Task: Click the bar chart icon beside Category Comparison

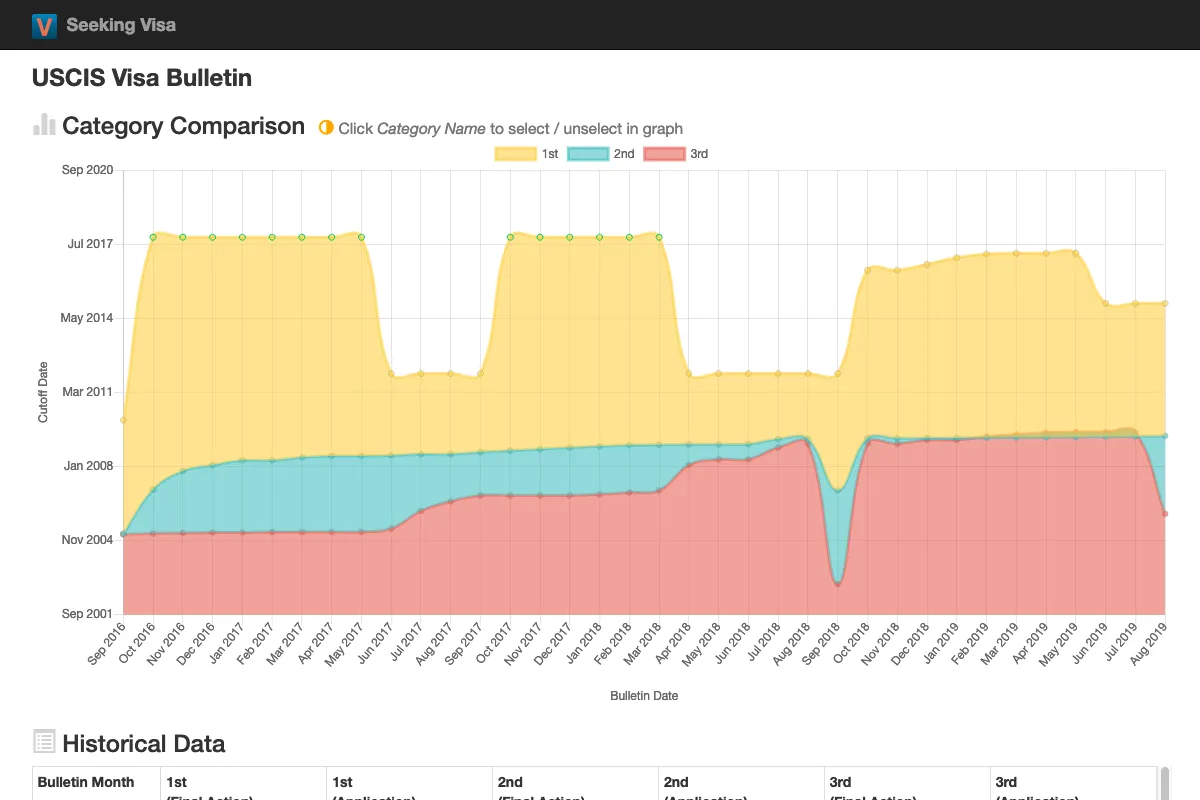Action: (44, 125)
